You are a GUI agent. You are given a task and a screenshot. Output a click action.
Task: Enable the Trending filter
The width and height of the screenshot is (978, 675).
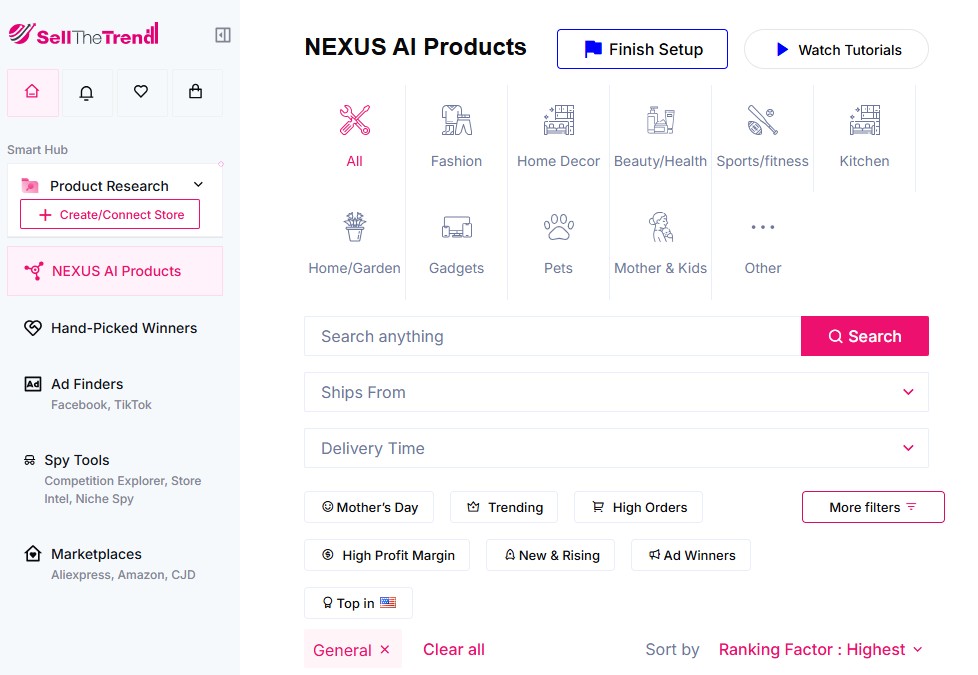[504, 507]
